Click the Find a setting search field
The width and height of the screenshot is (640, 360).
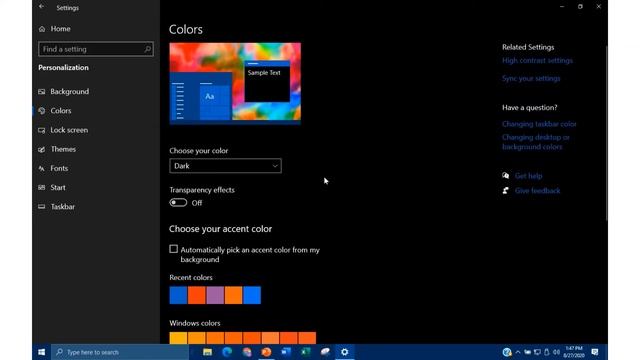96,49
